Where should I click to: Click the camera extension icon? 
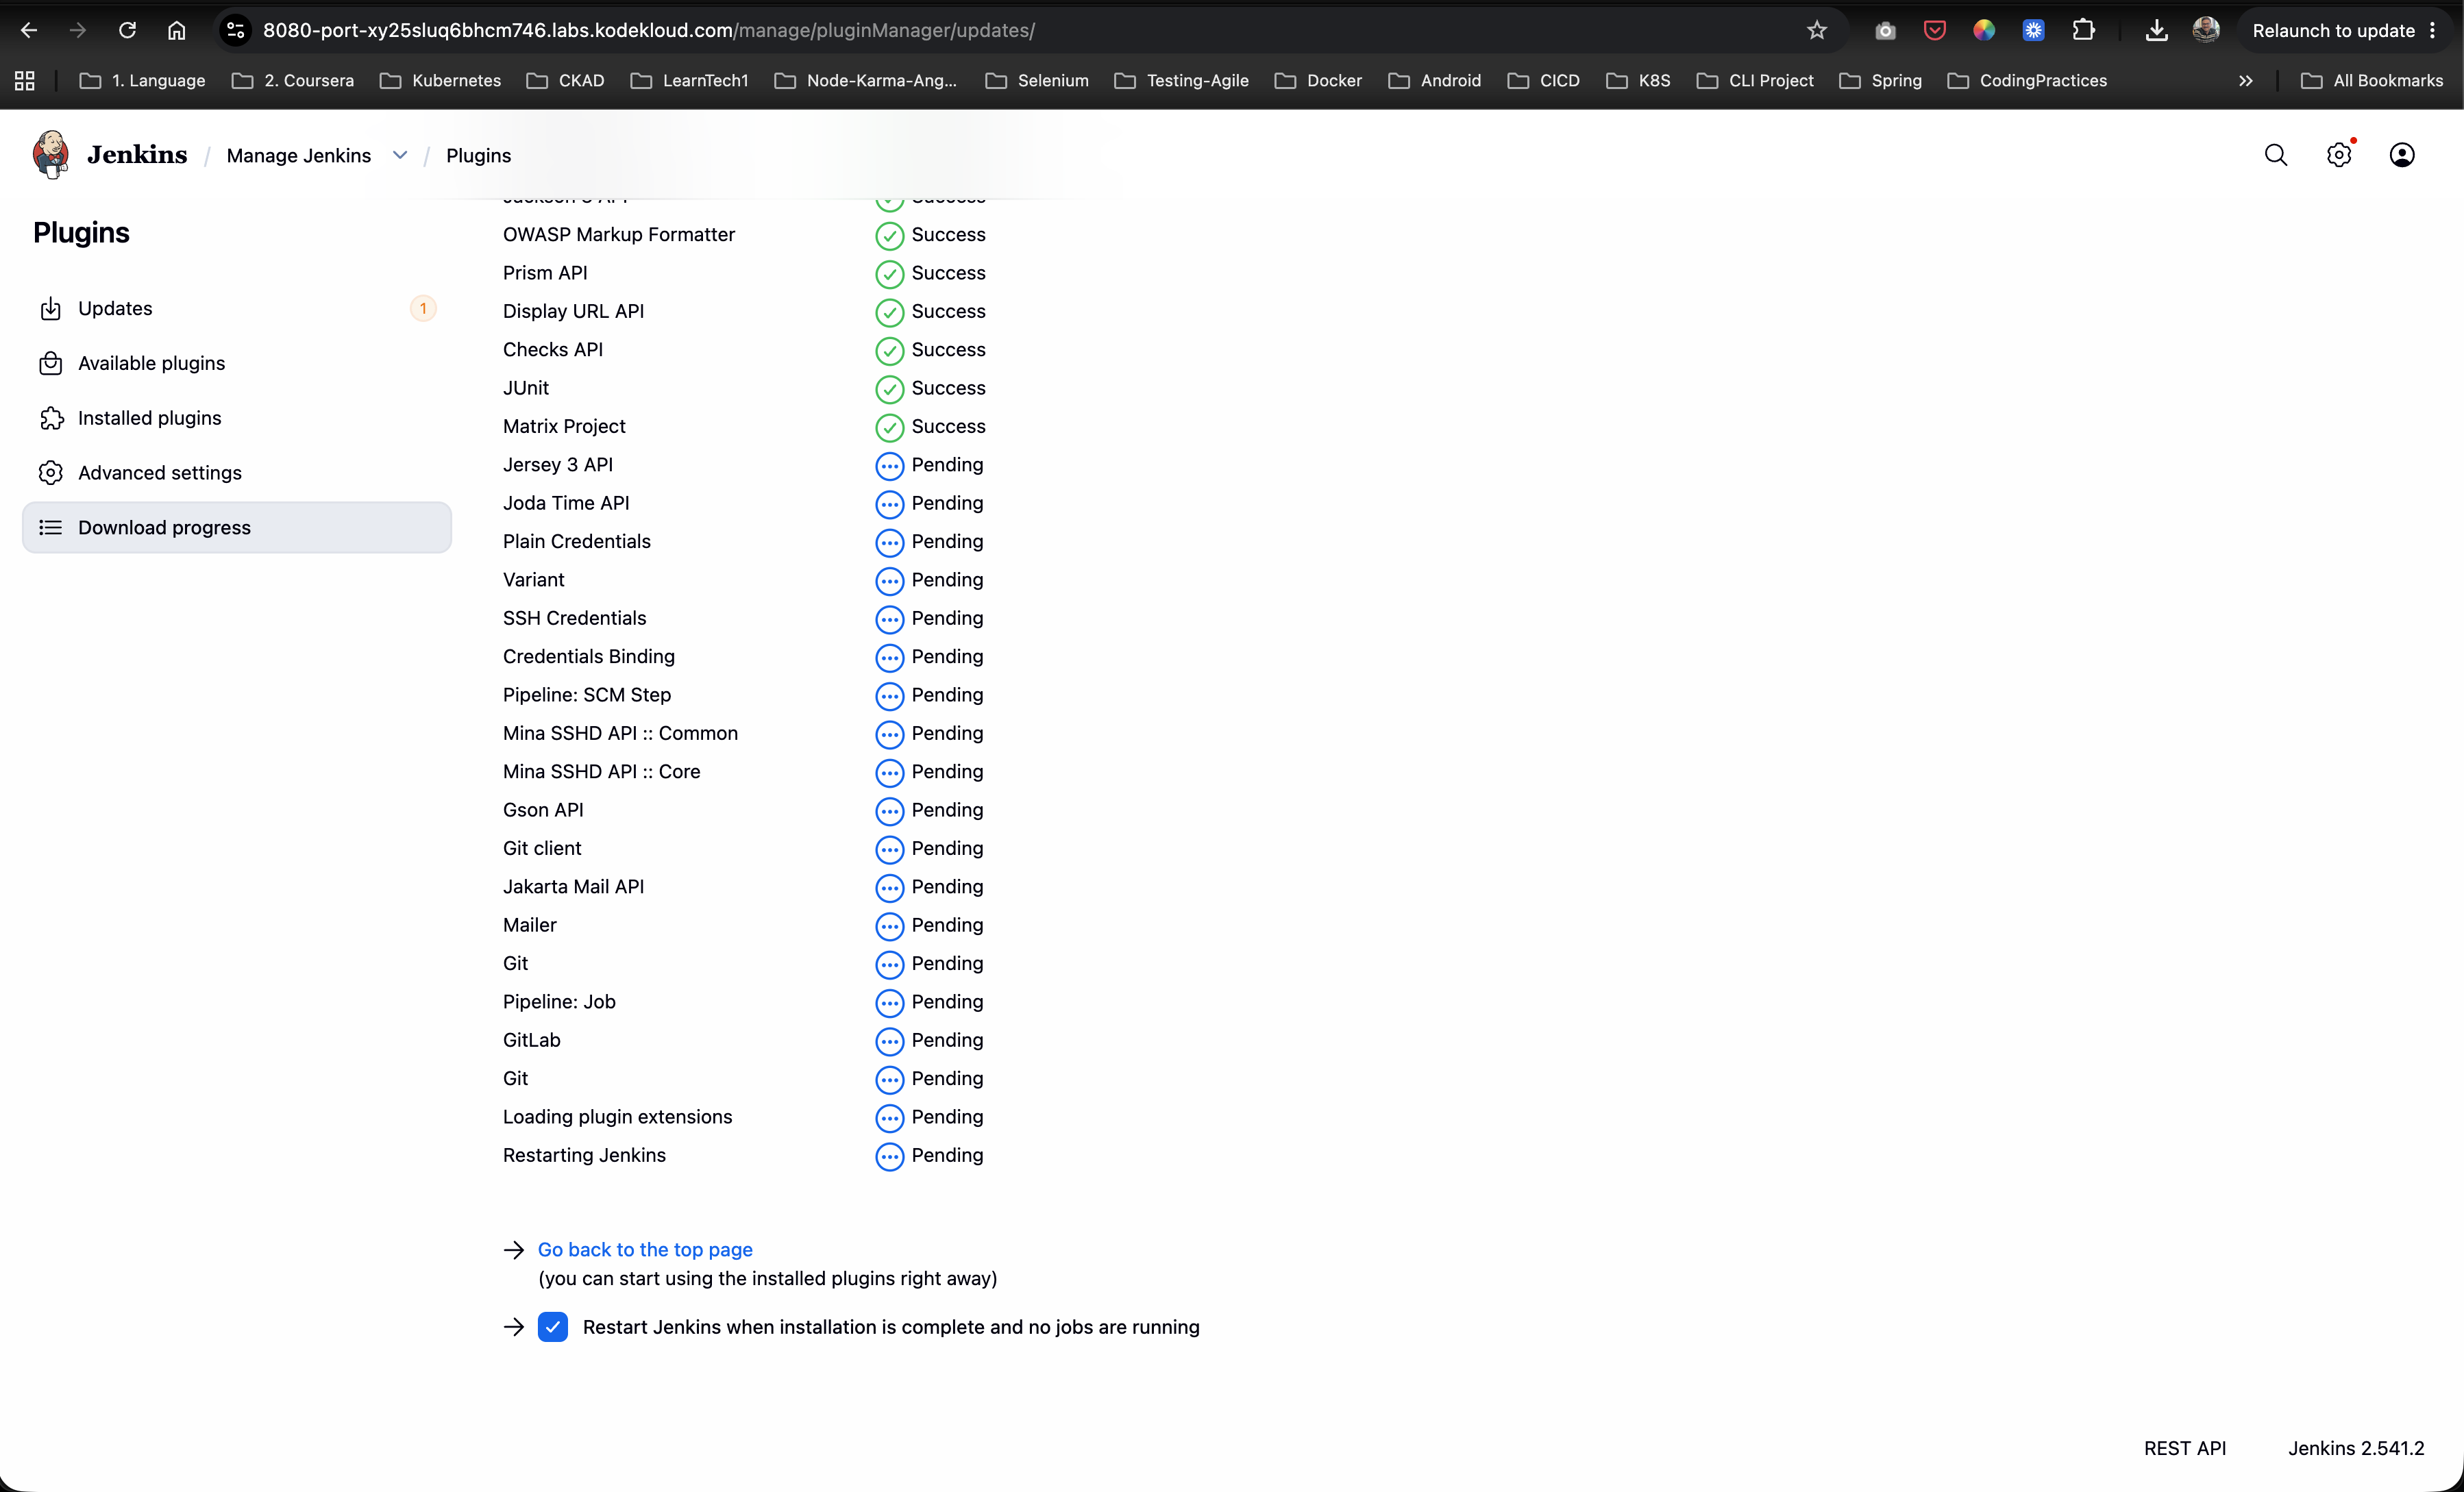pyautogui.click(x=1885, y=30)
